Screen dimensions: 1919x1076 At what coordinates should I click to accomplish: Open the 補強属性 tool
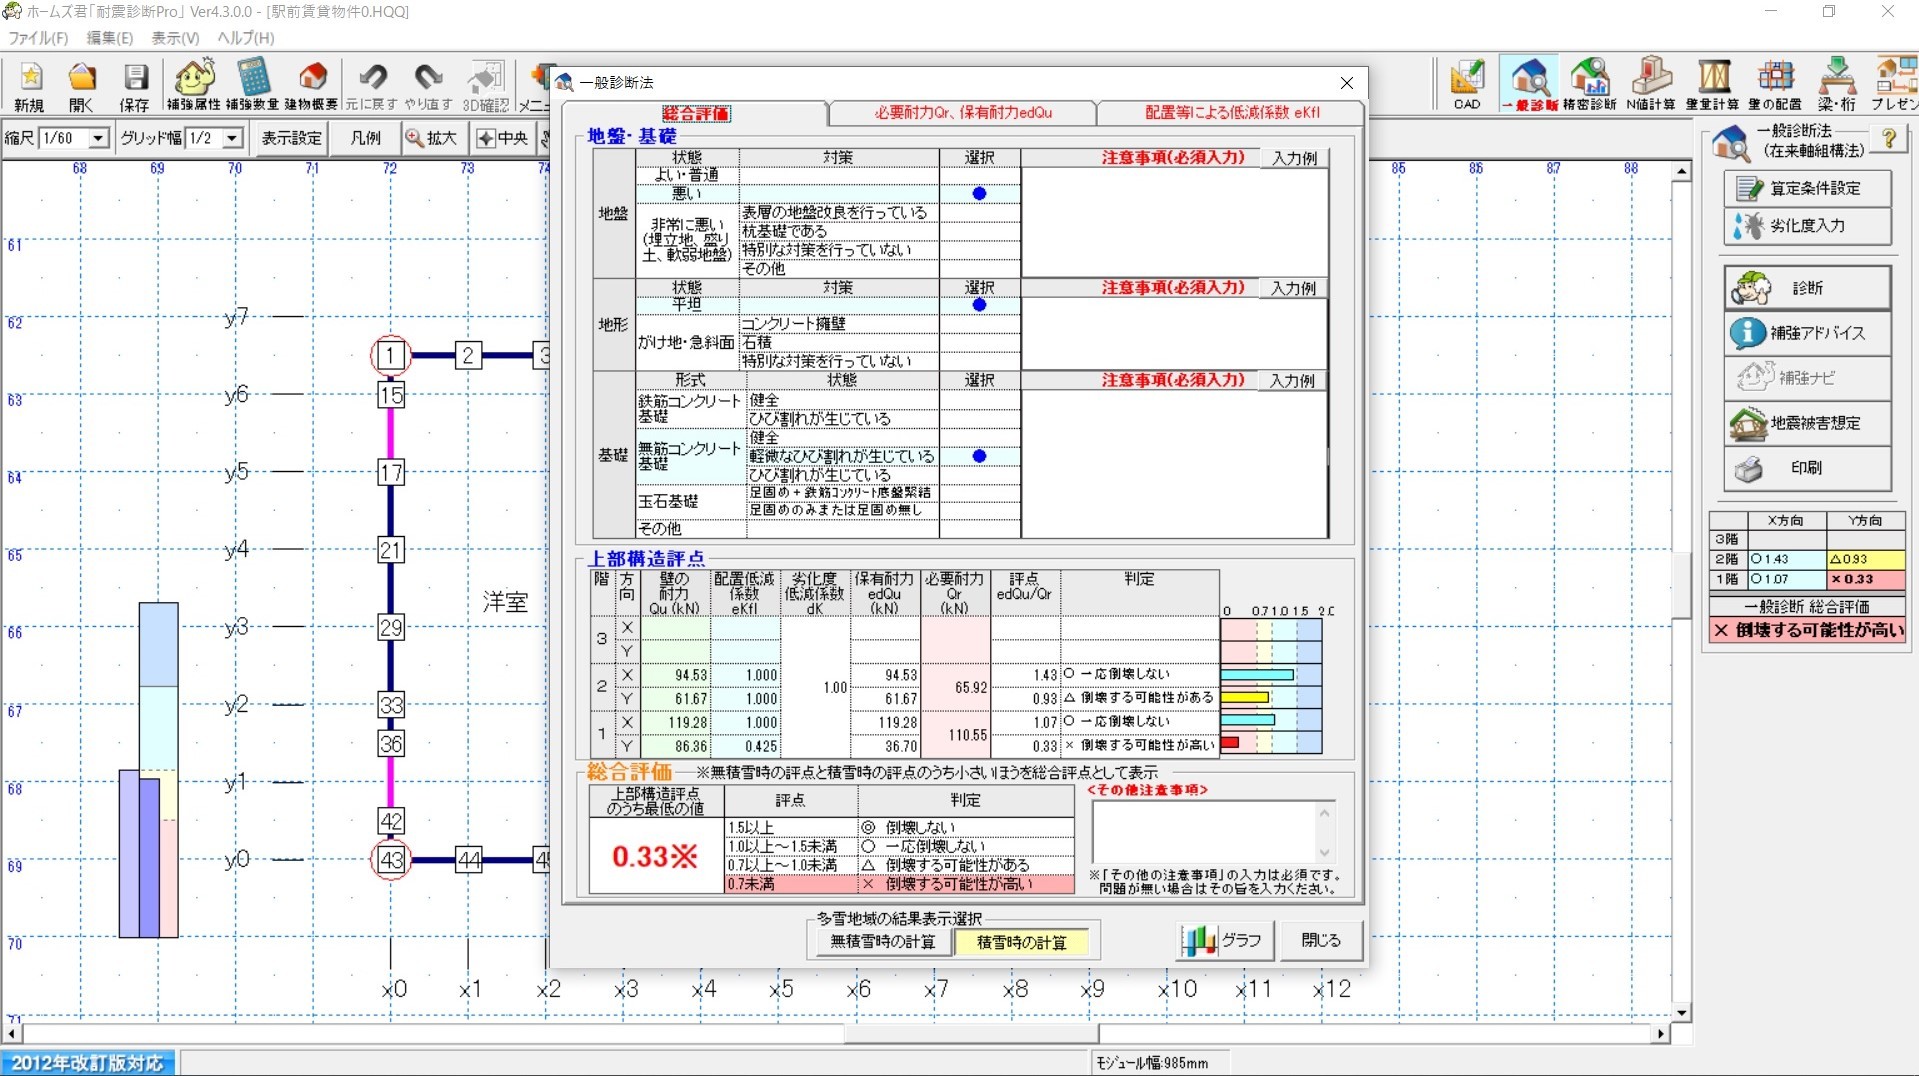194,85
